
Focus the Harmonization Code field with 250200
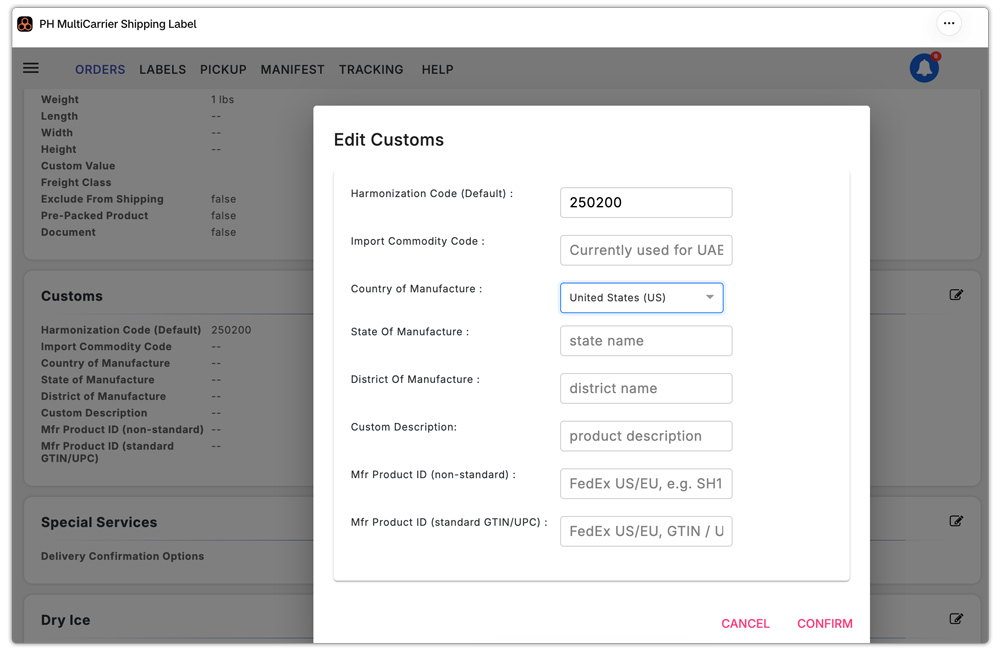[x=646, y=202]
